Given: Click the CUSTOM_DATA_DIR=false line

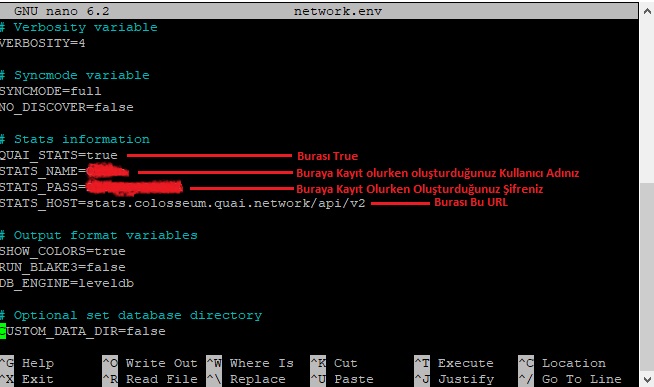Looking at the screenshot, I should 83,332.
